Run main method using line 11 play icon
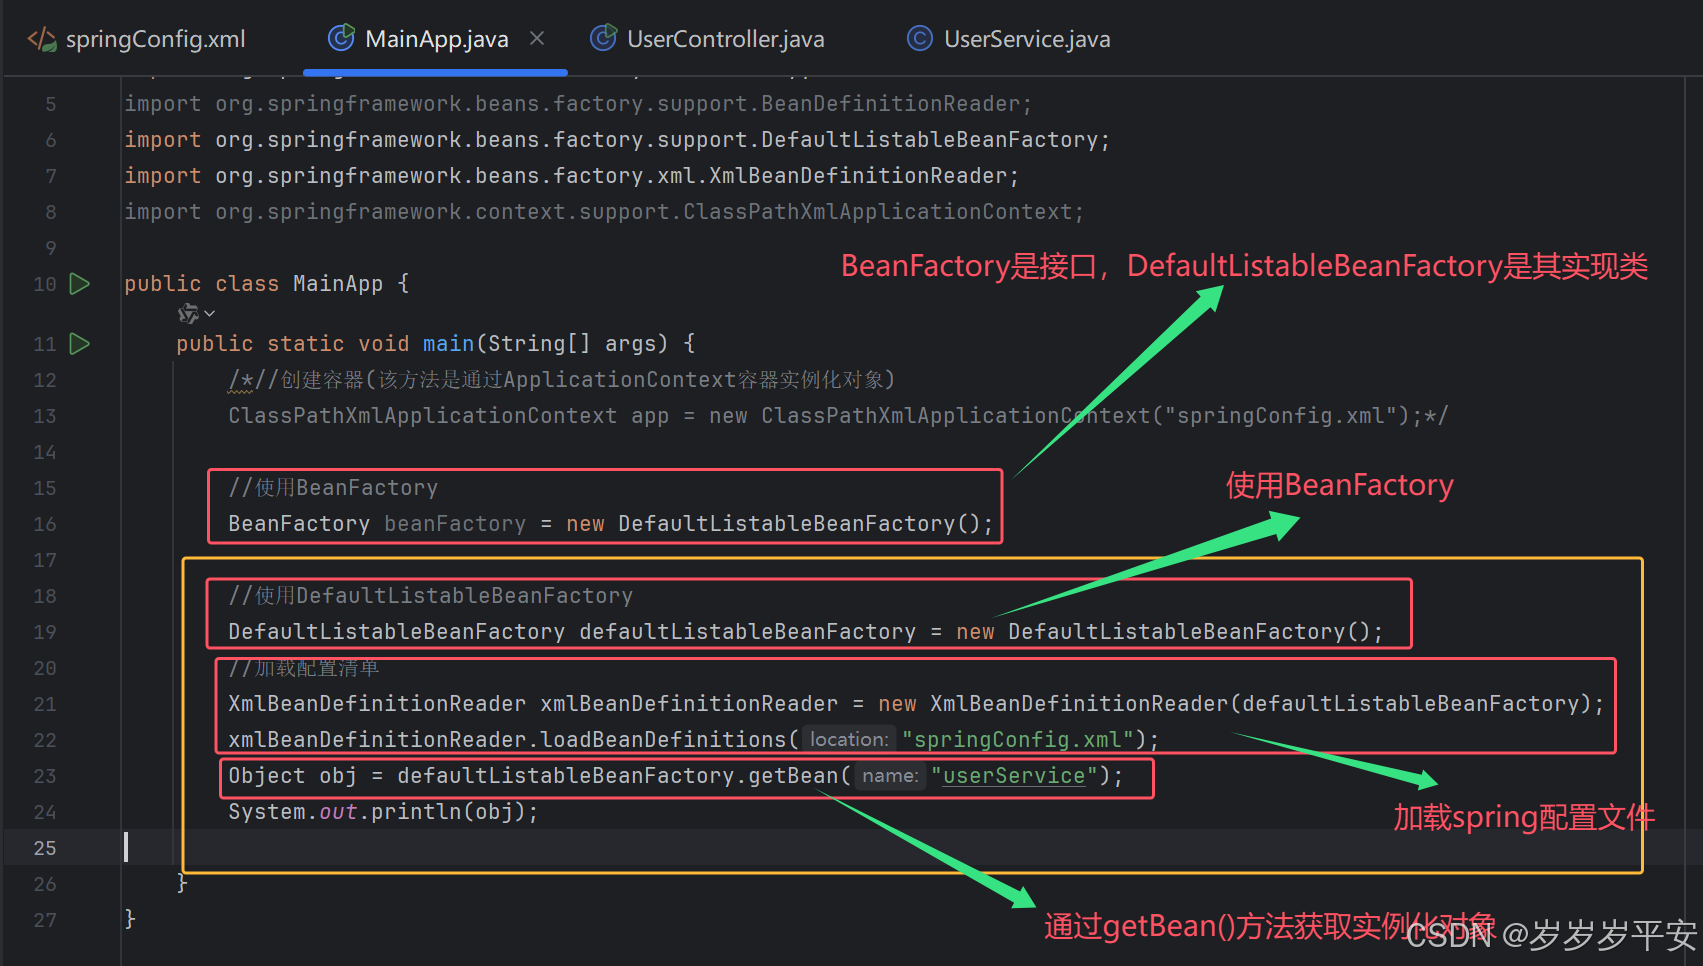The height and width of the screenshot is (966, 1703). tap(79, 344)
